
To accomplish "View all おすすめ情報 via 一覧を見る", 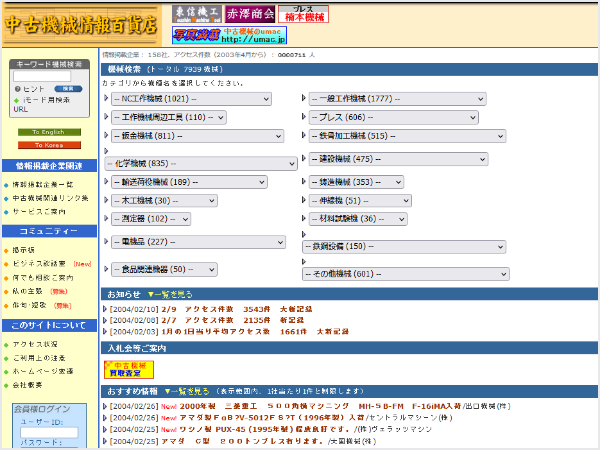I will pos(187,391).
